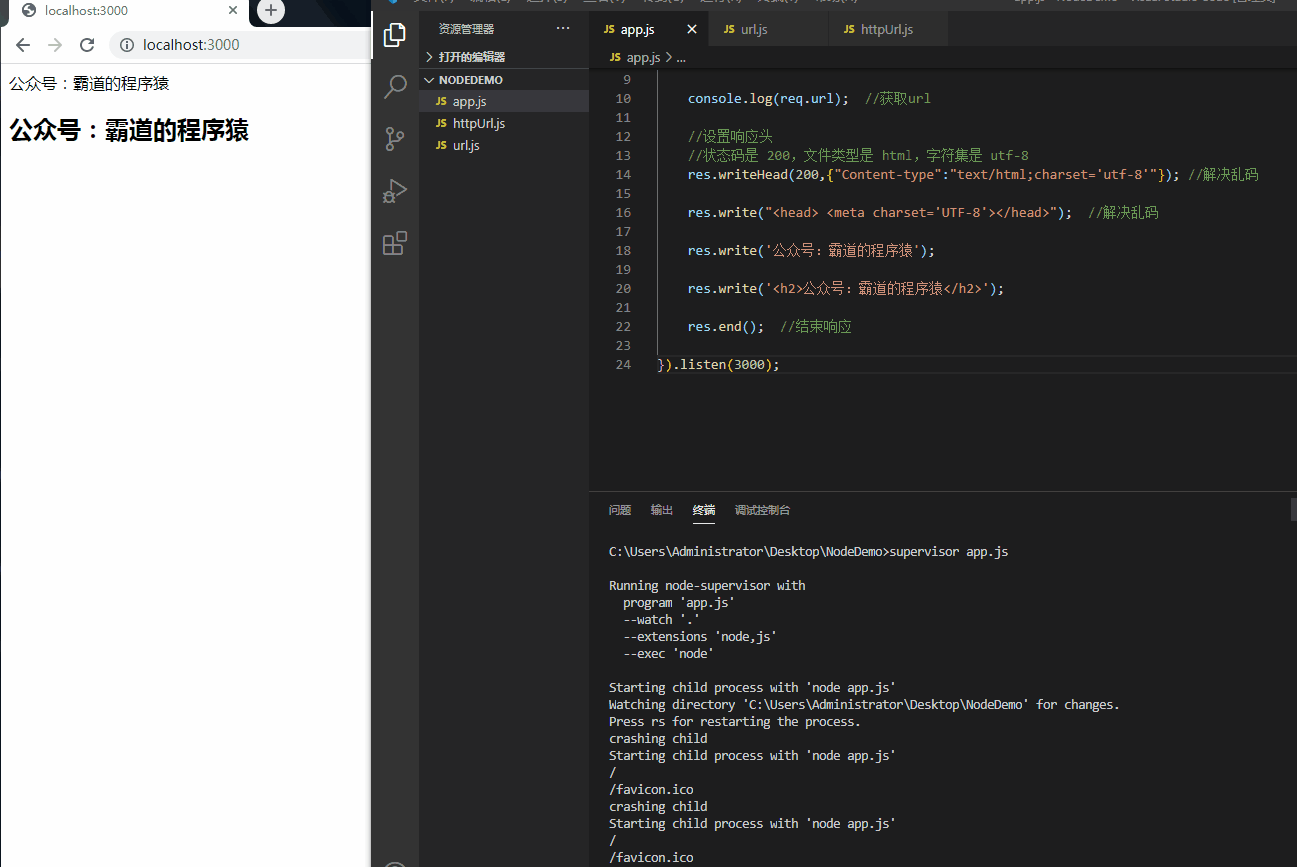Click the first /favicon.ico terminal line
The height and width of the screenshot is (867, 1297).
pyautogui.click(x=651, y=789)
